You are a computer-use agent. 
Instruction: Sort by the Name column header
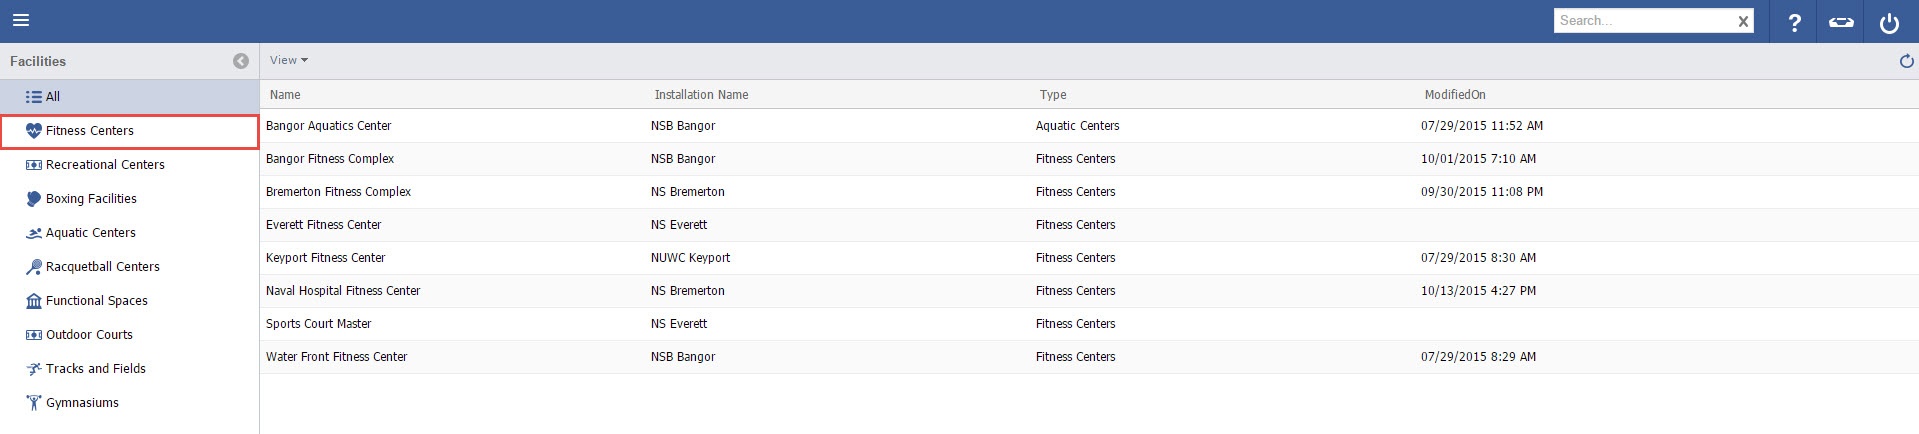click(285, 95)
